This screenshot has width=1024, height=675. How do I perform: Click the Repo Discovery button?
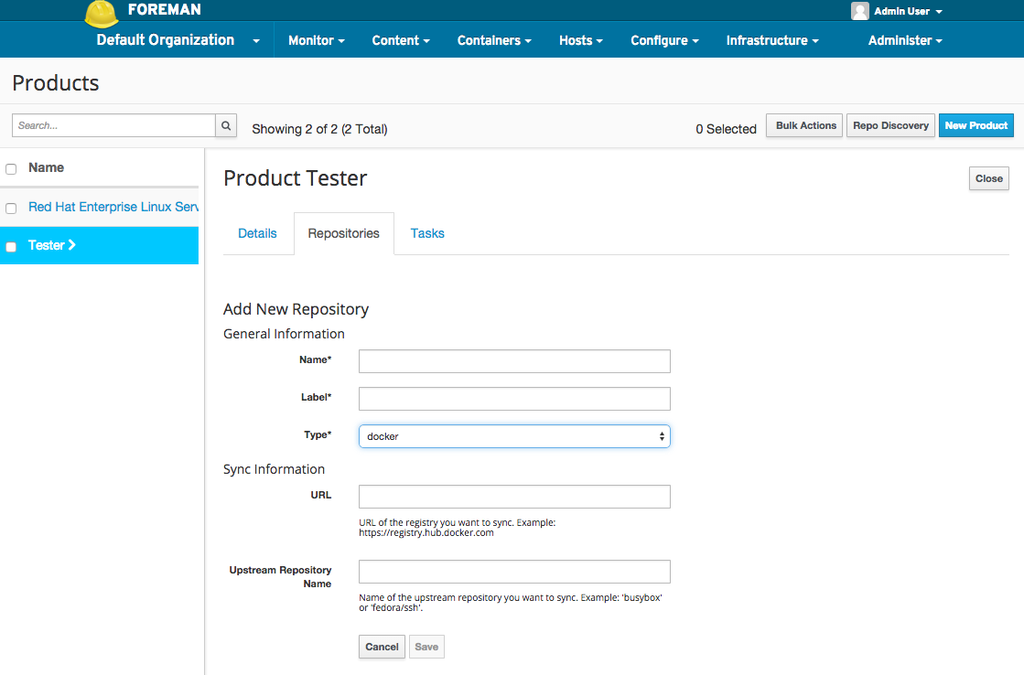click(891, 125)
